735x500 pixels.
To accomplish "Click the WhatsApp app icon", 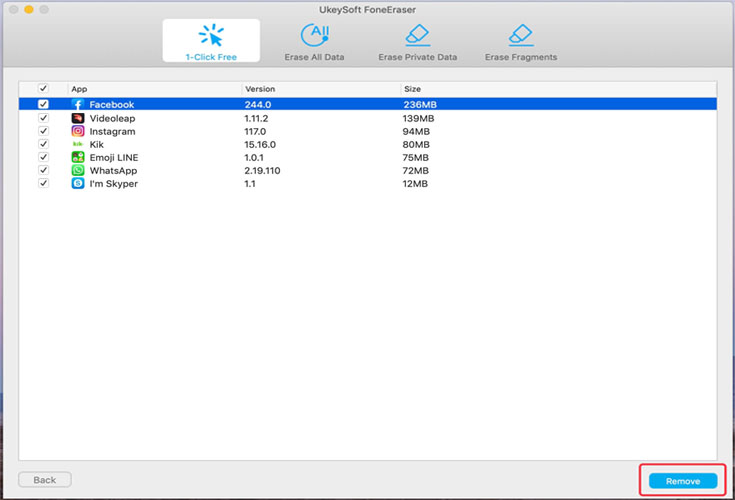I will click(78, 171).
